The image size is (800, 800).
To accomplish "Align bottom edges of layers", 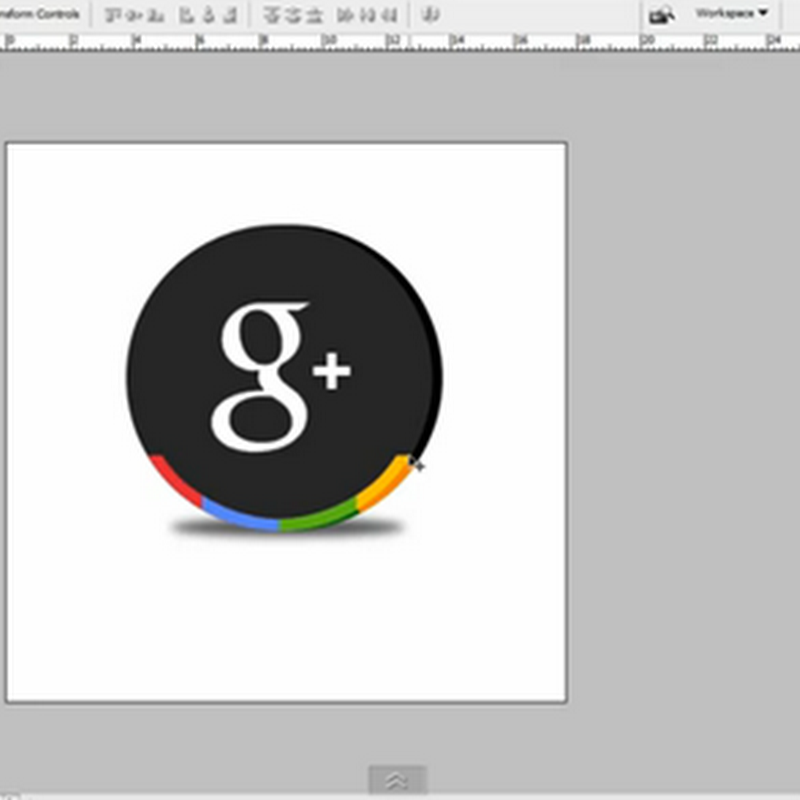I will click(156, 15).
